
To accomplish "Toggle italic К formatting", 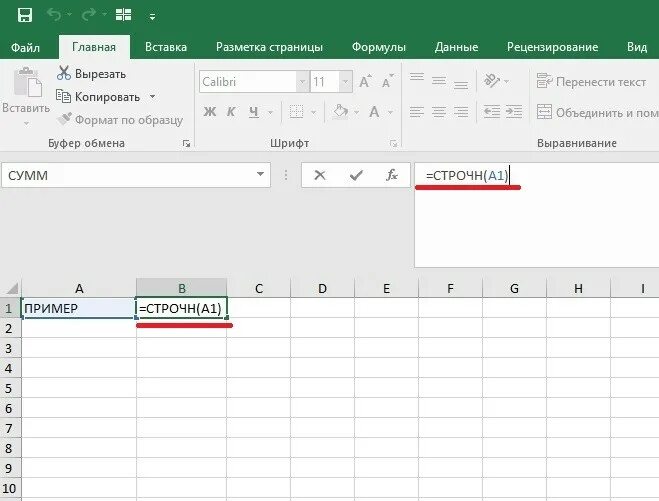I will (231, 112).
